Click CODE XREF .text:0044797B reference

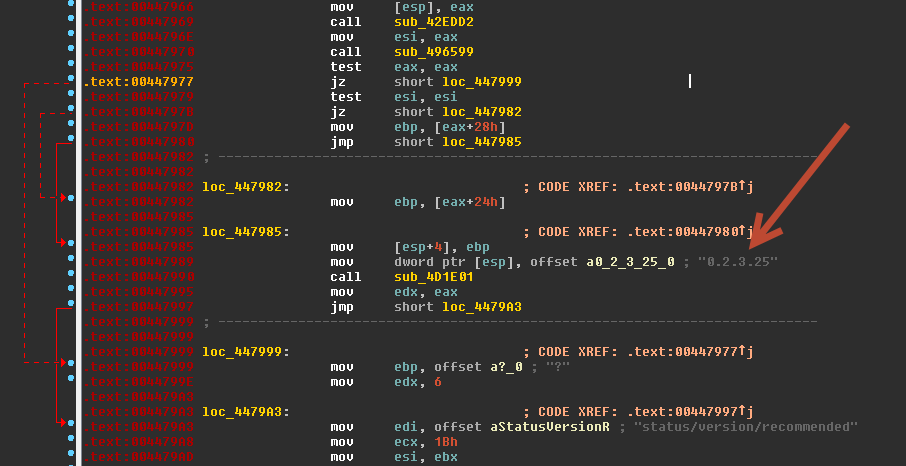tap(638, 187)
